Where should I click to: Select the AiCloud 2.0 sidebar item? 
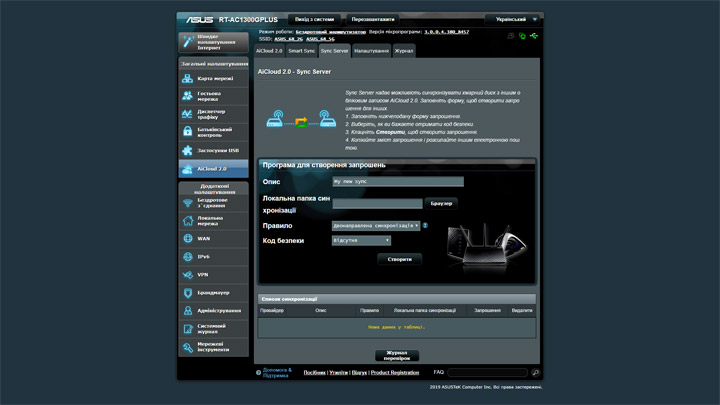point(214,169)
